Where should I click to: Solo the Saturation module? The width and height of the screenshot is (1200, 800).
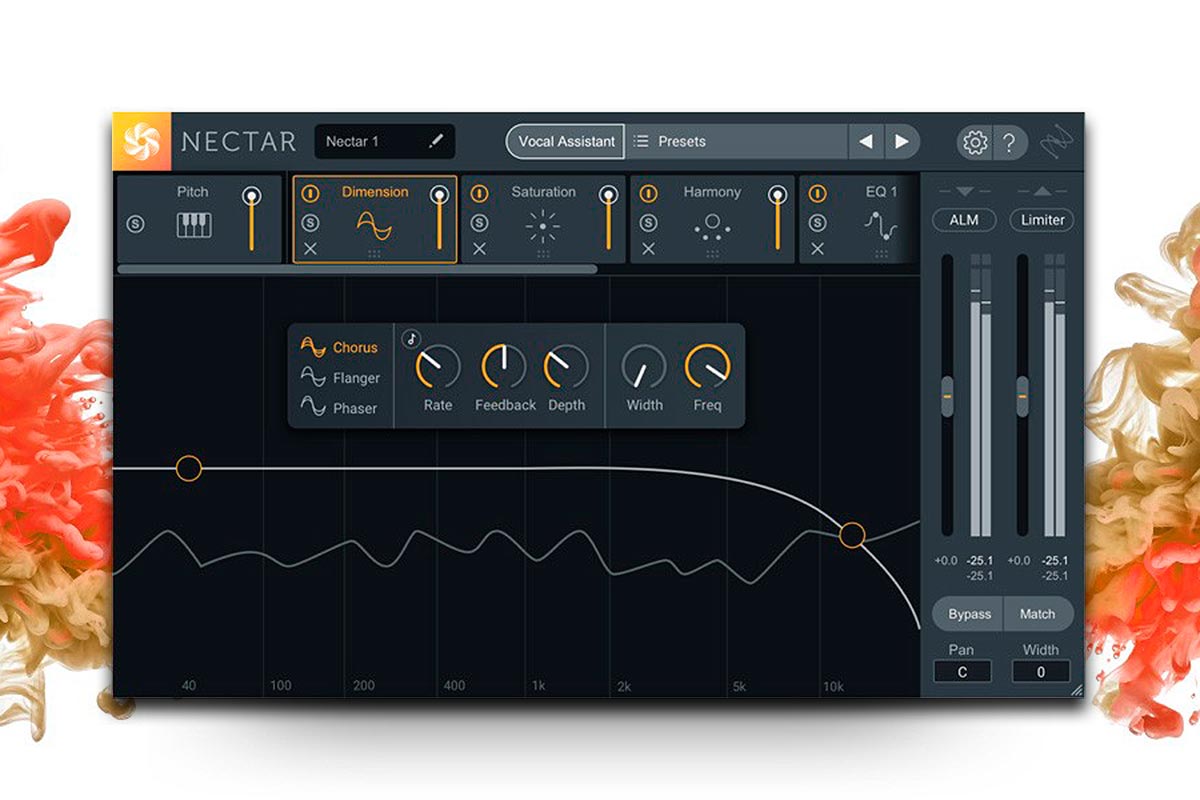(x=479, y=222)
